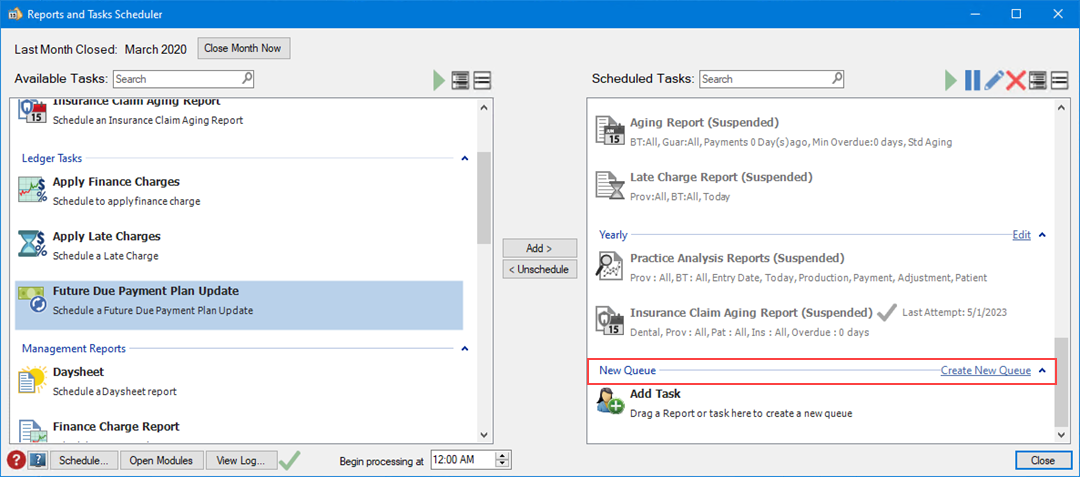Click expand-all list icon in Available Tasks toolbar
Screen dimensions: 1080x477
coord(460,80)
